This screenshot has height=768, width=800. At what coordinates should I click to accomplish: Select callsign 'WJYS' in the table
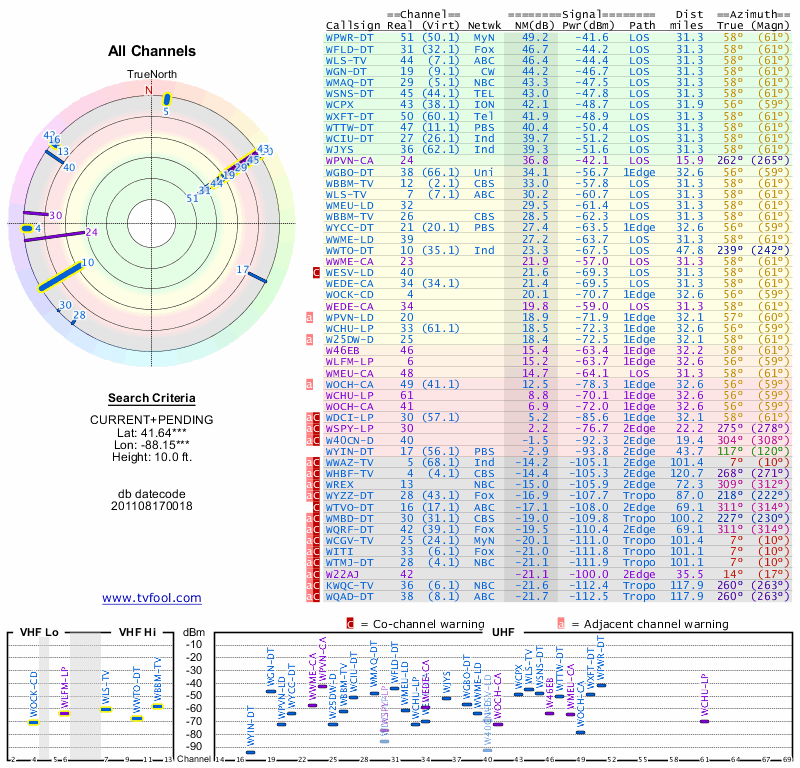pyautogui.click(x=339, y=150)
